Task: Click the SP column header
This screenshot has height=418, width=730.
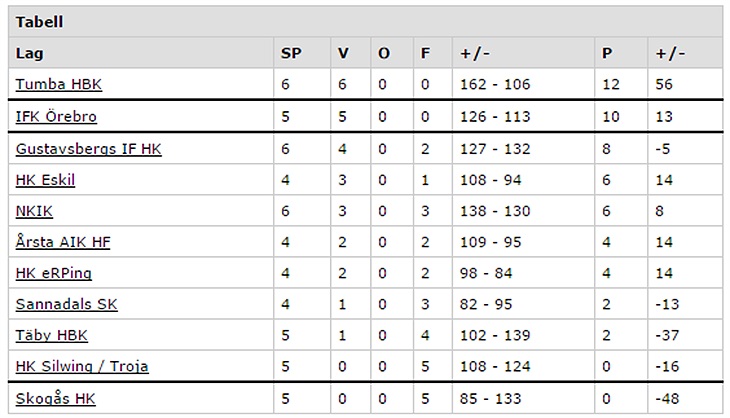Action: click(x=290, y=53)
